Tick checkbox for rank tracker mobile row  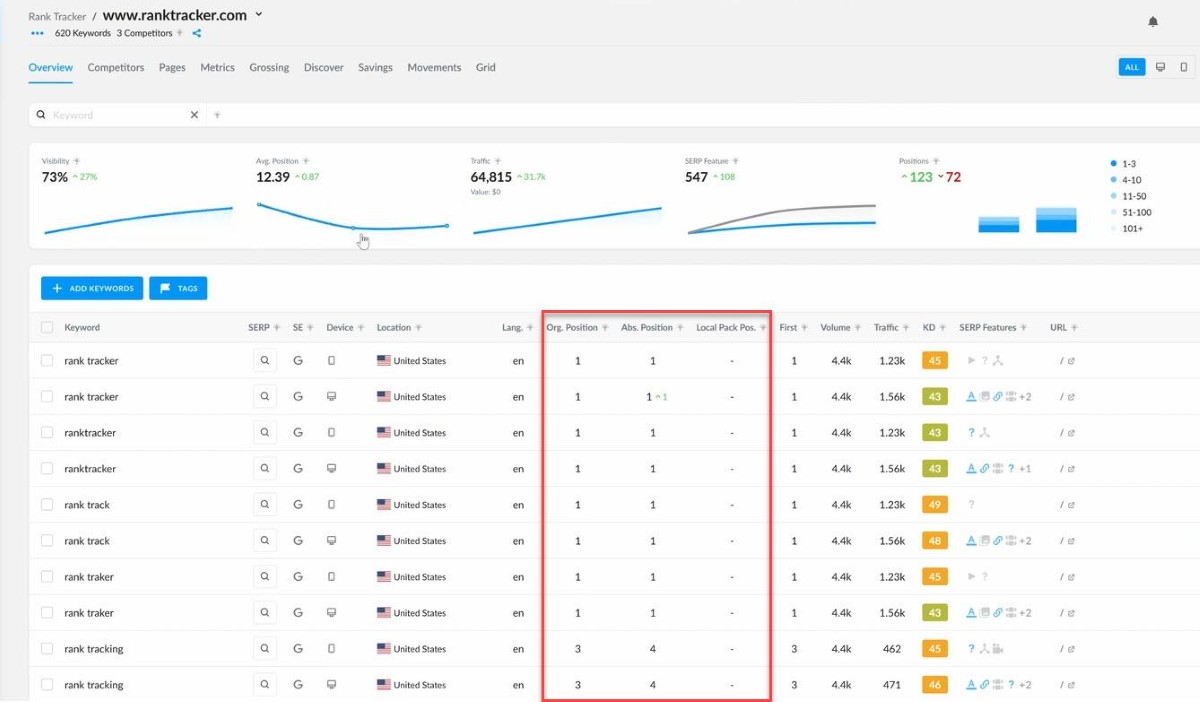(x=47, y=360)
